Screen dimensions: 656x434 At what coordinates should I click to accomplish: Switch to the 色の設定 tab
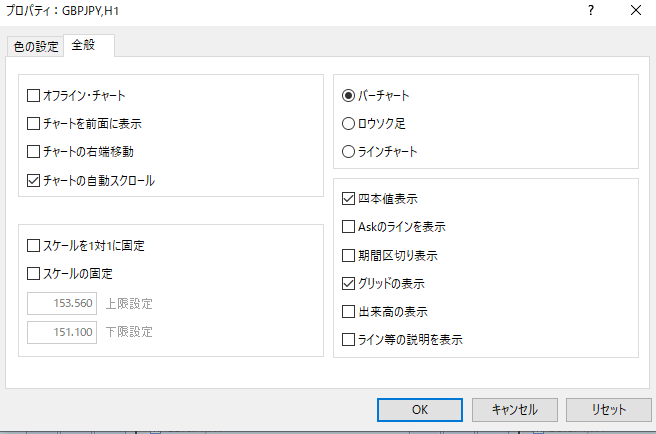36,47
